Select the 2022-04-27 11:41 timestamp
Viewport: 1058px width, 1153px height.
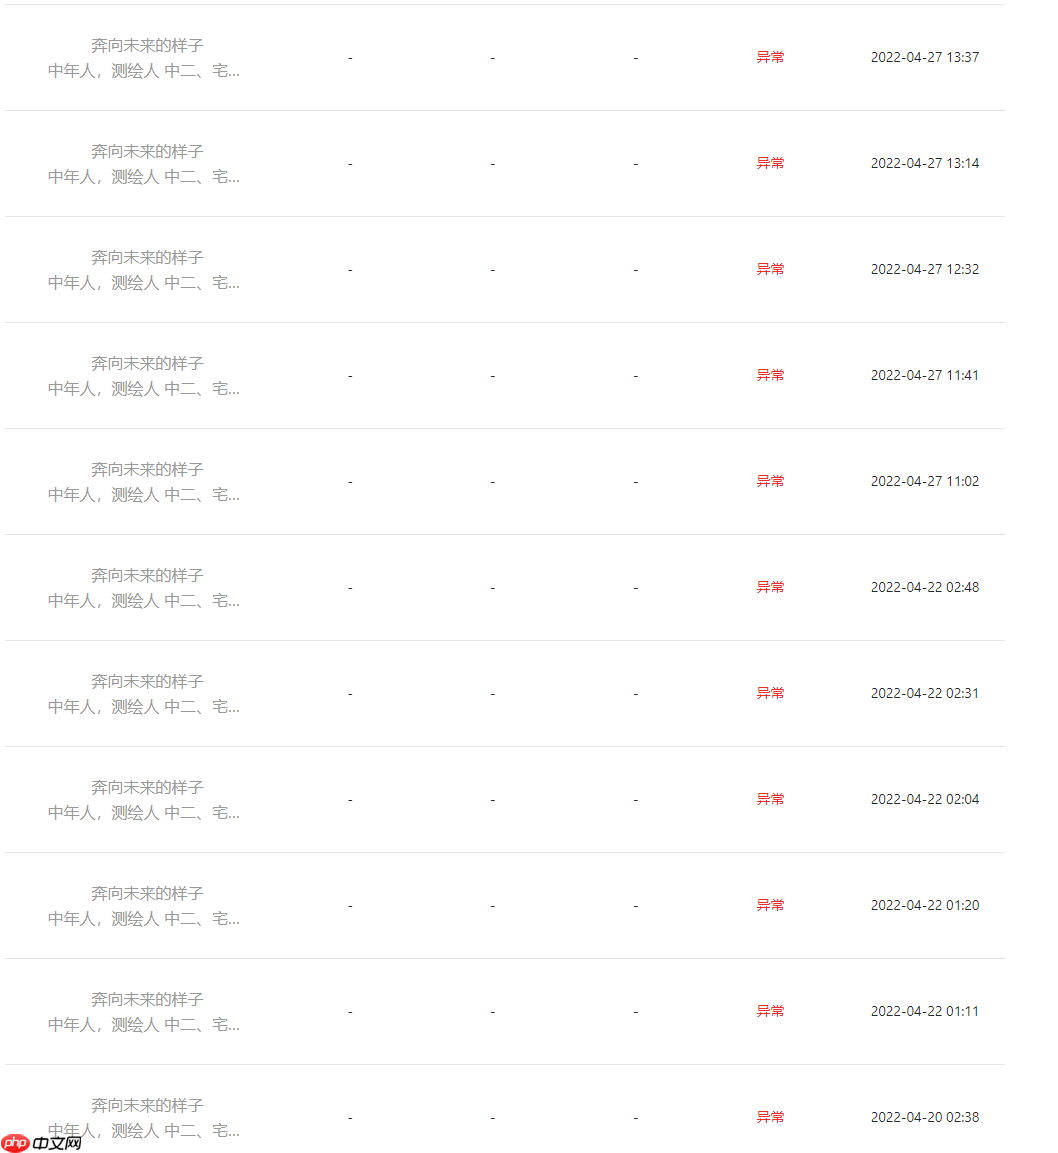[x=924, y=375]
